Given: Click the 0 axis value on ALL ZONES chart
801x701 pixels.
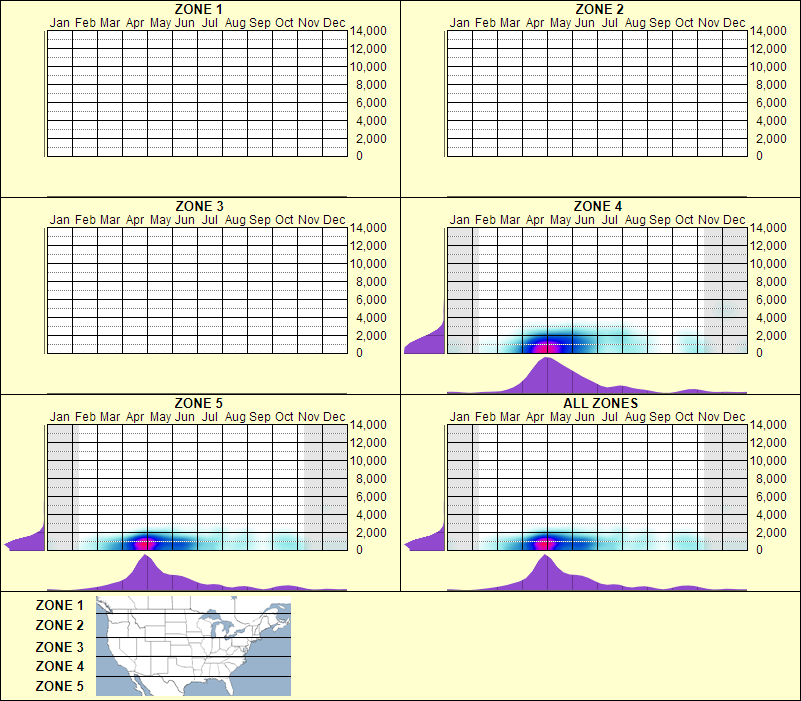Looking at the screenshot, I should coord(759,548).
